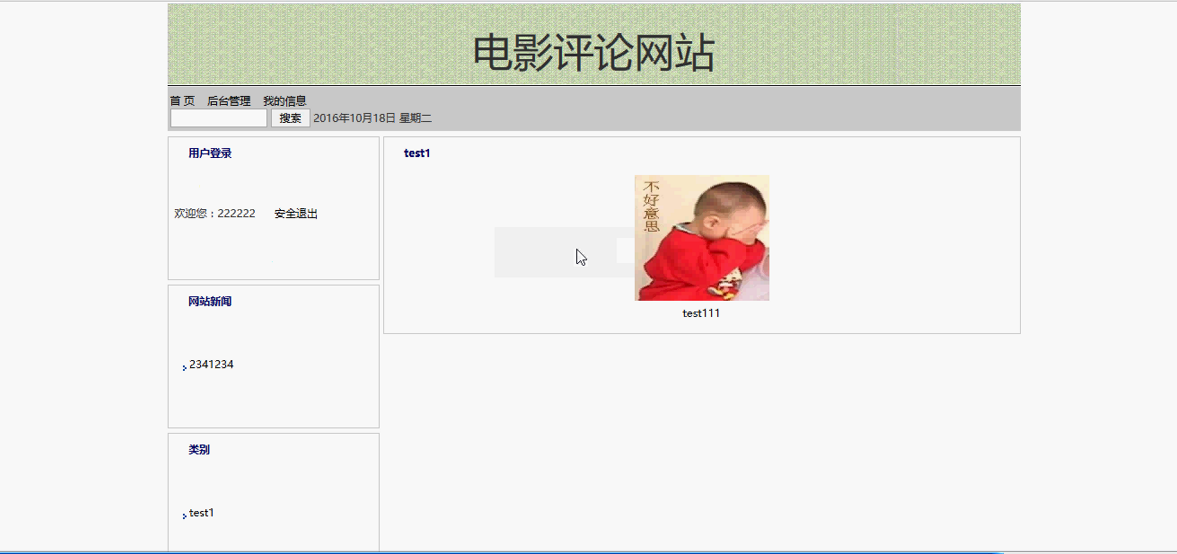This screenshot has width=1177, height=554.
Task: Open 我的信息 navigation link
Action: coord(284,101)
